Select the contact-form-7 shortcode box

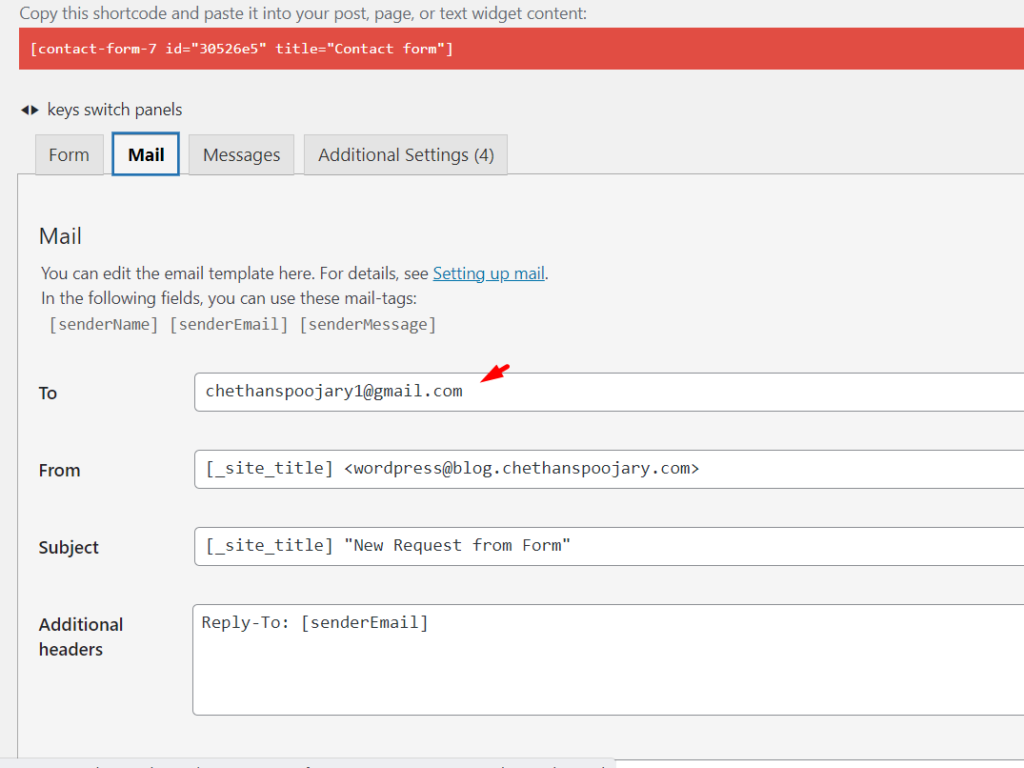(x=520, y=49)
